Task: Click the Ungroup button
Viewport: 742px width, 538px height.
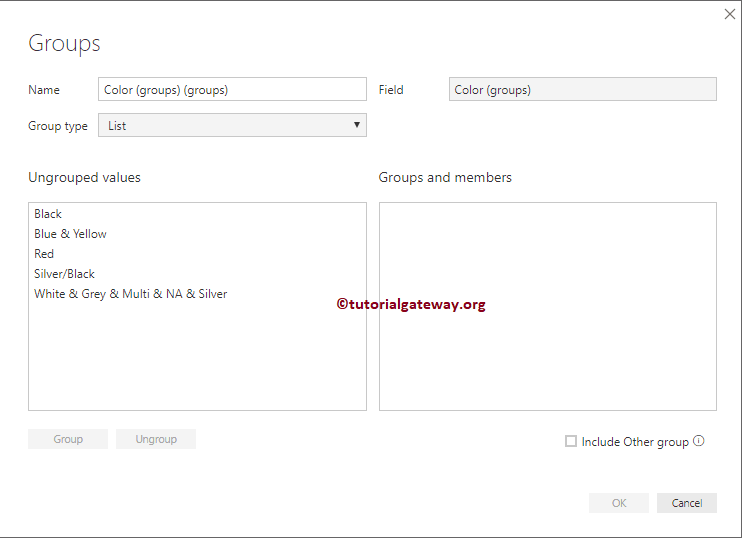Action: click(x=156, y=439)
